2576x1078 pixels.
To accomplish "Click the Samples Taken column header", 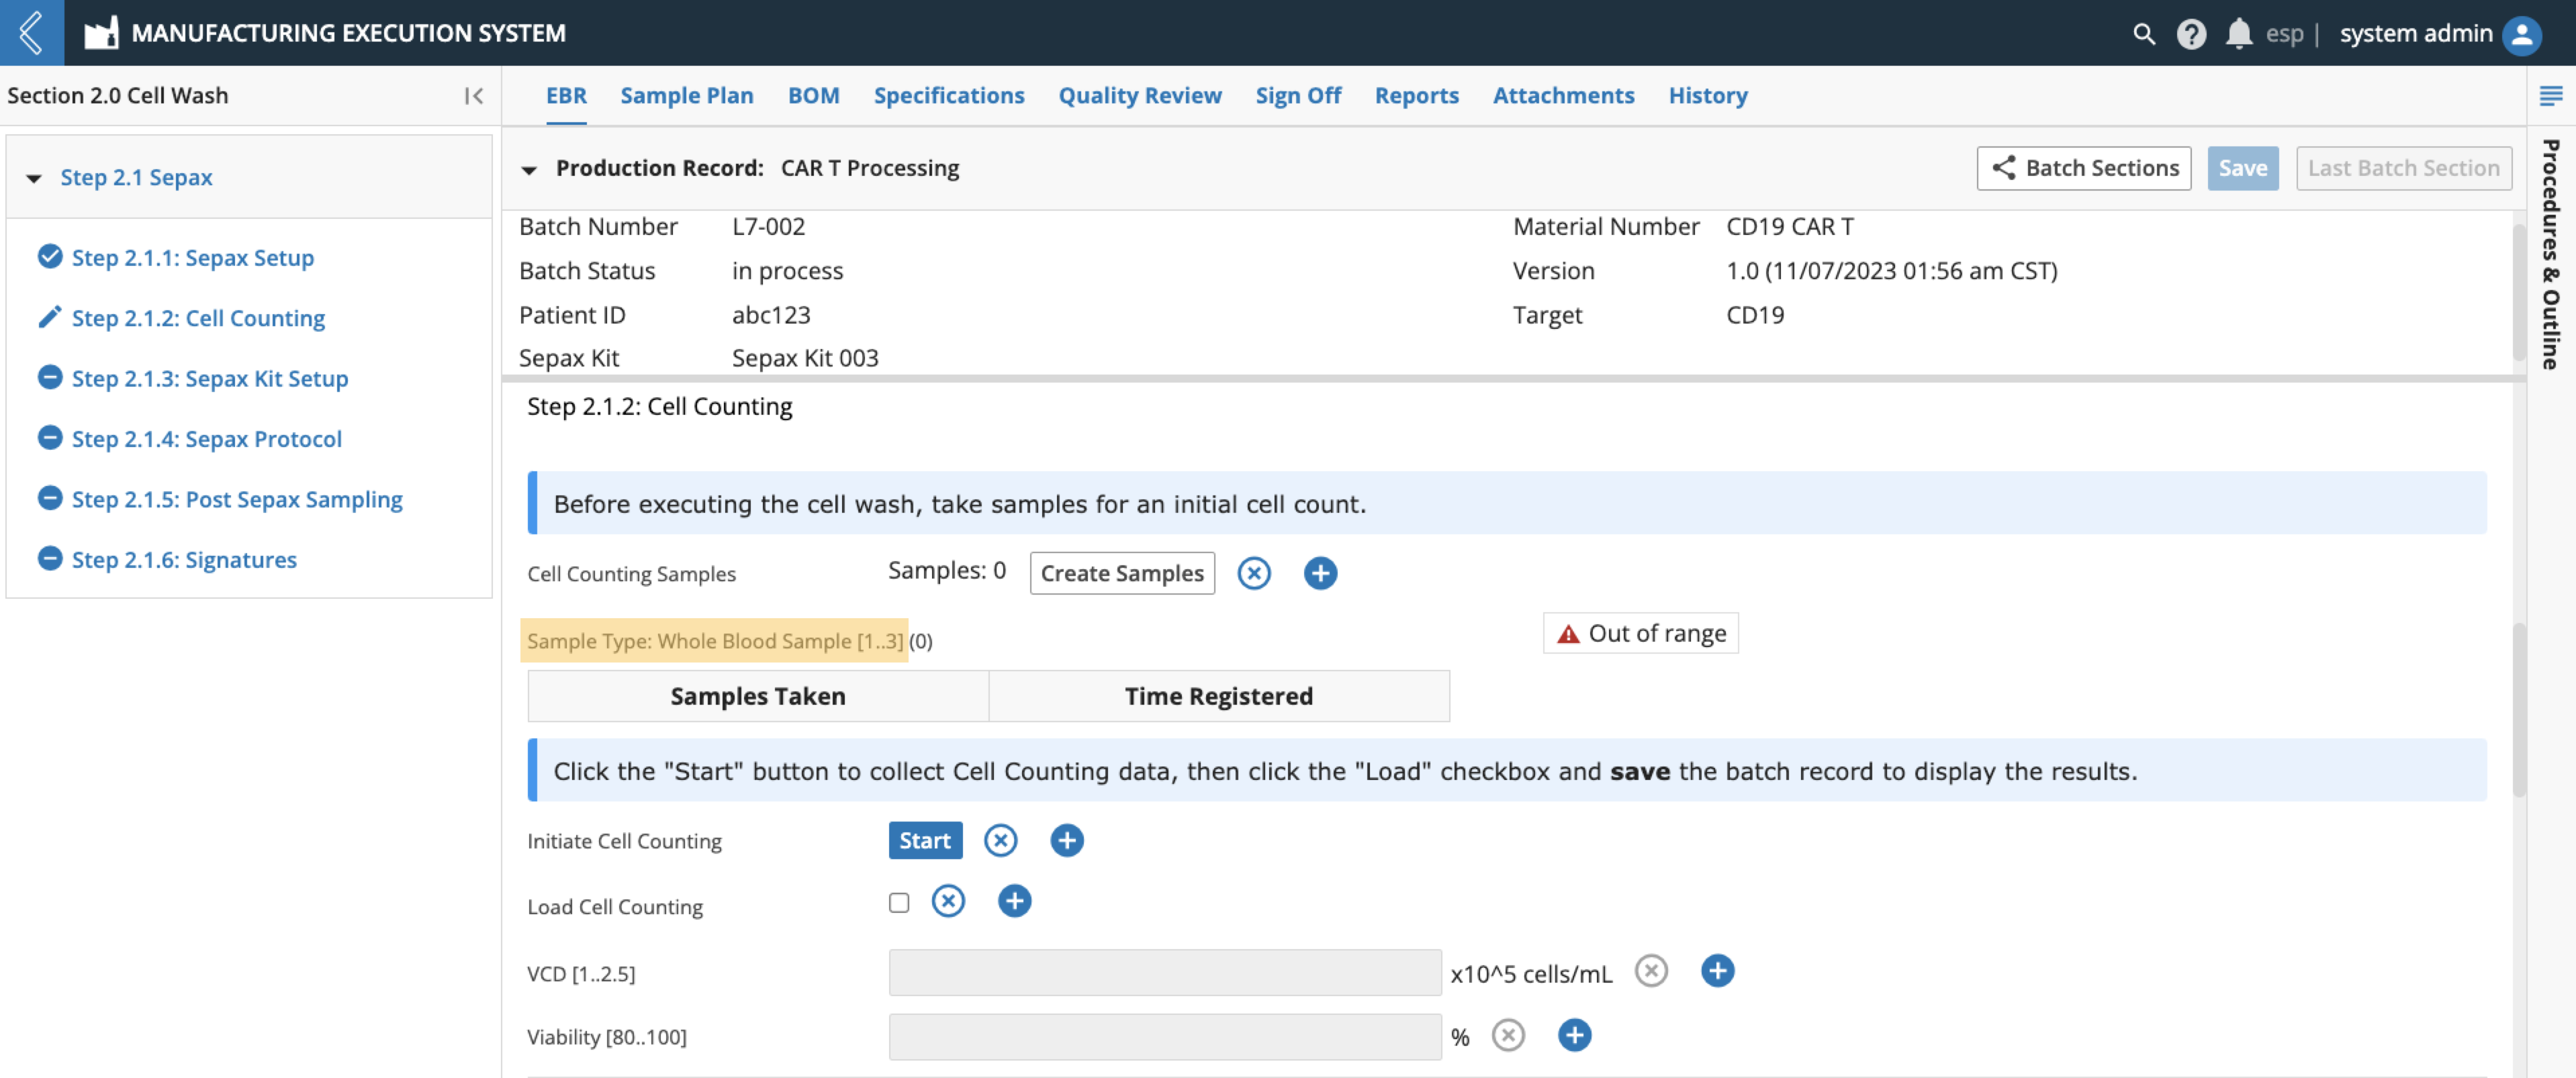I will tap(758, 696).
